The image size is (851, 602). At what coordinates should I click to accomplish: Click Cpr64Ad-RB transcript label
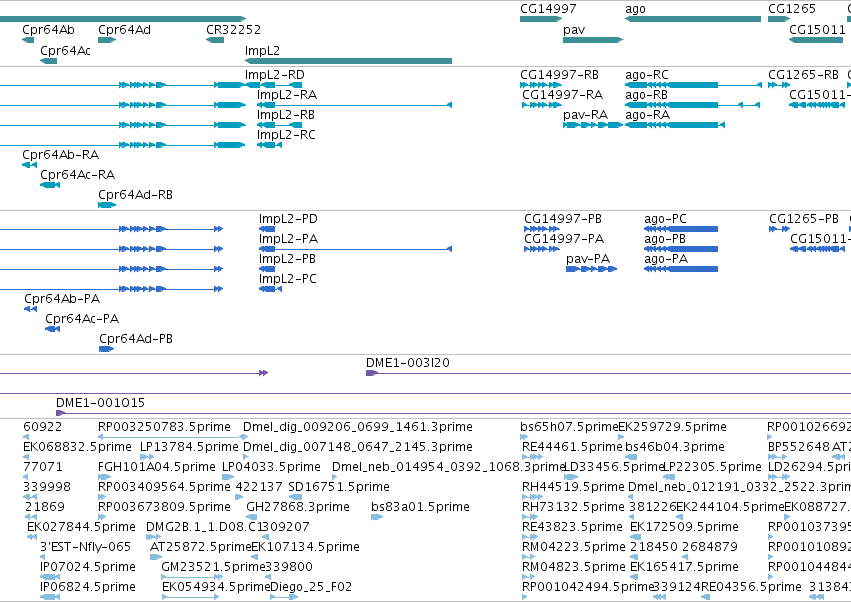pyautogui.click(x=135, y=195)
